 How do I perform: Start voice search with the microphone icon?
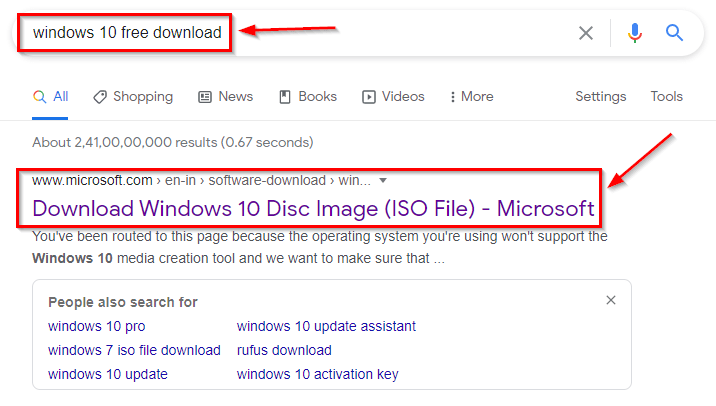(x=635, y=33)
